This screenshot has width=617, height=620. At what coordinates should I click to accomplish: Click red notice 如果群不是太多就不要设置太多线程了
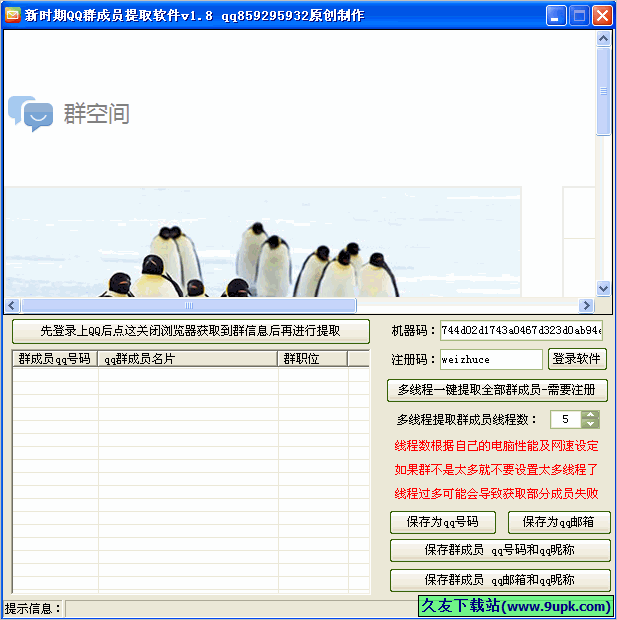click(496, 470)
